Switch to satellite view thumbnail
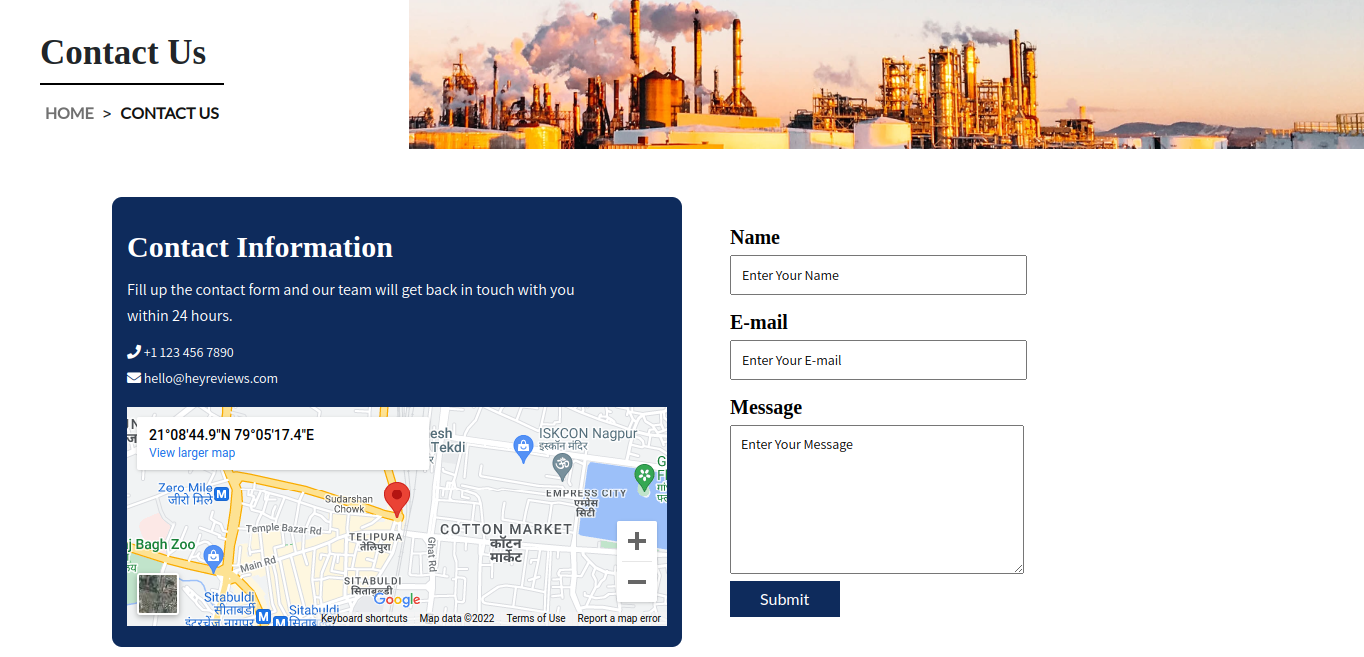This screenshot has width=1364, height=657. pos(158,594)
